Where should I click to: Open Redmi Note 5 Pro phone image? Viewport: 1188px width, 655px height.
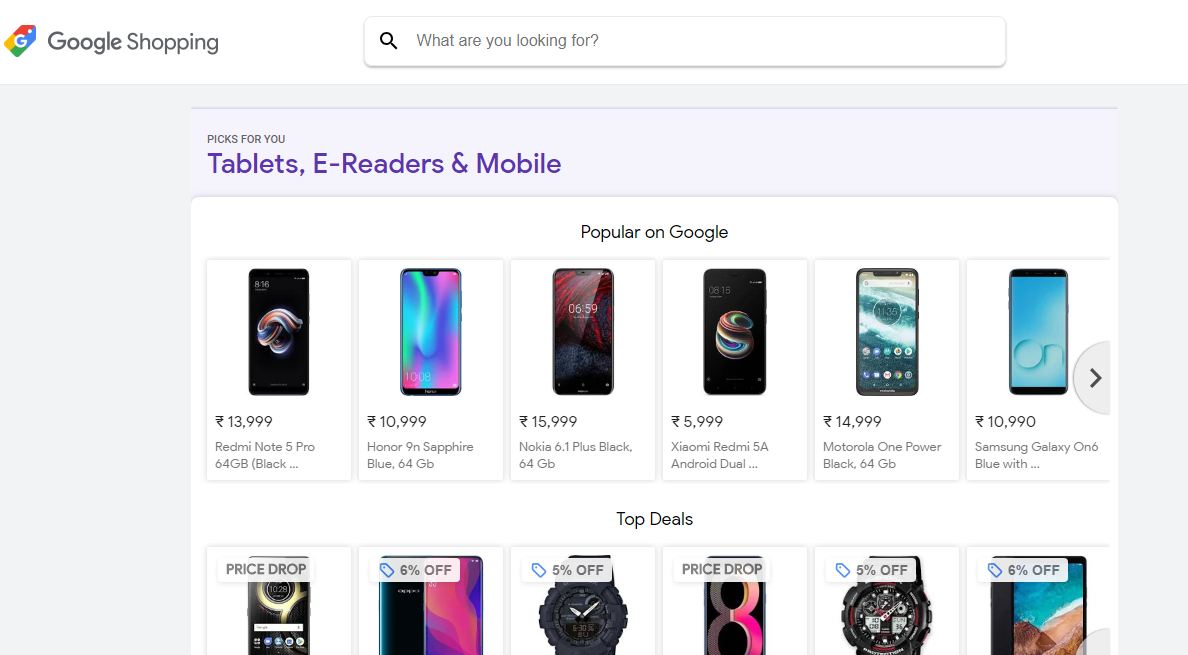[279, 331]
